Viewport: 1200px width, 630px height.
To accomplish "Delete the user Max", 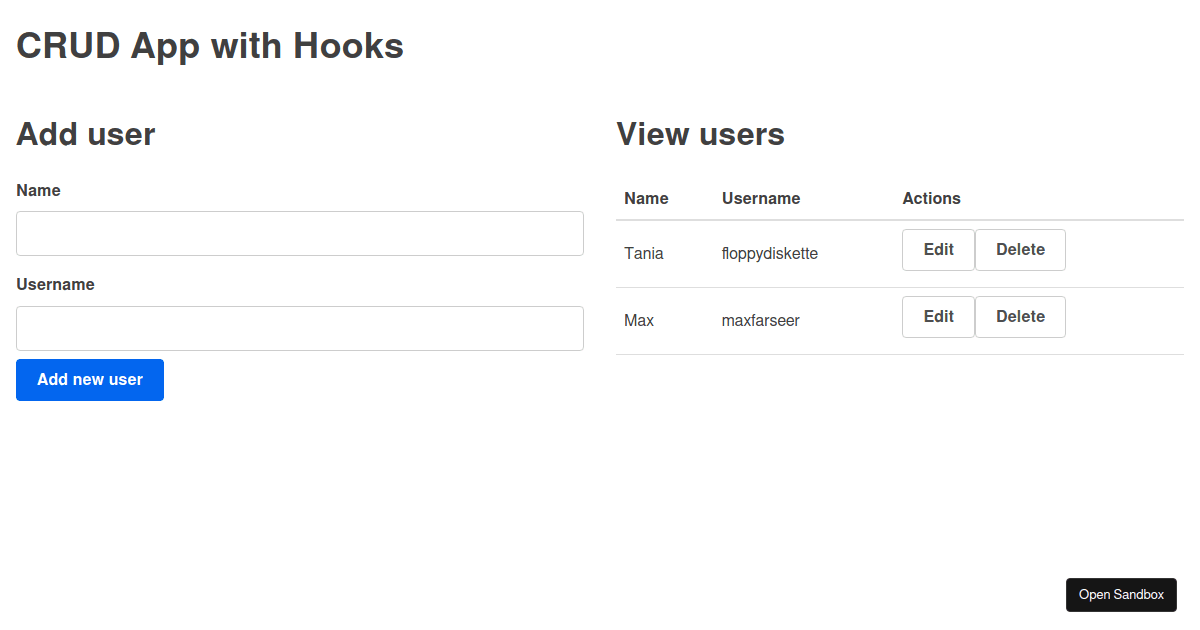I will pos(1019,316).
